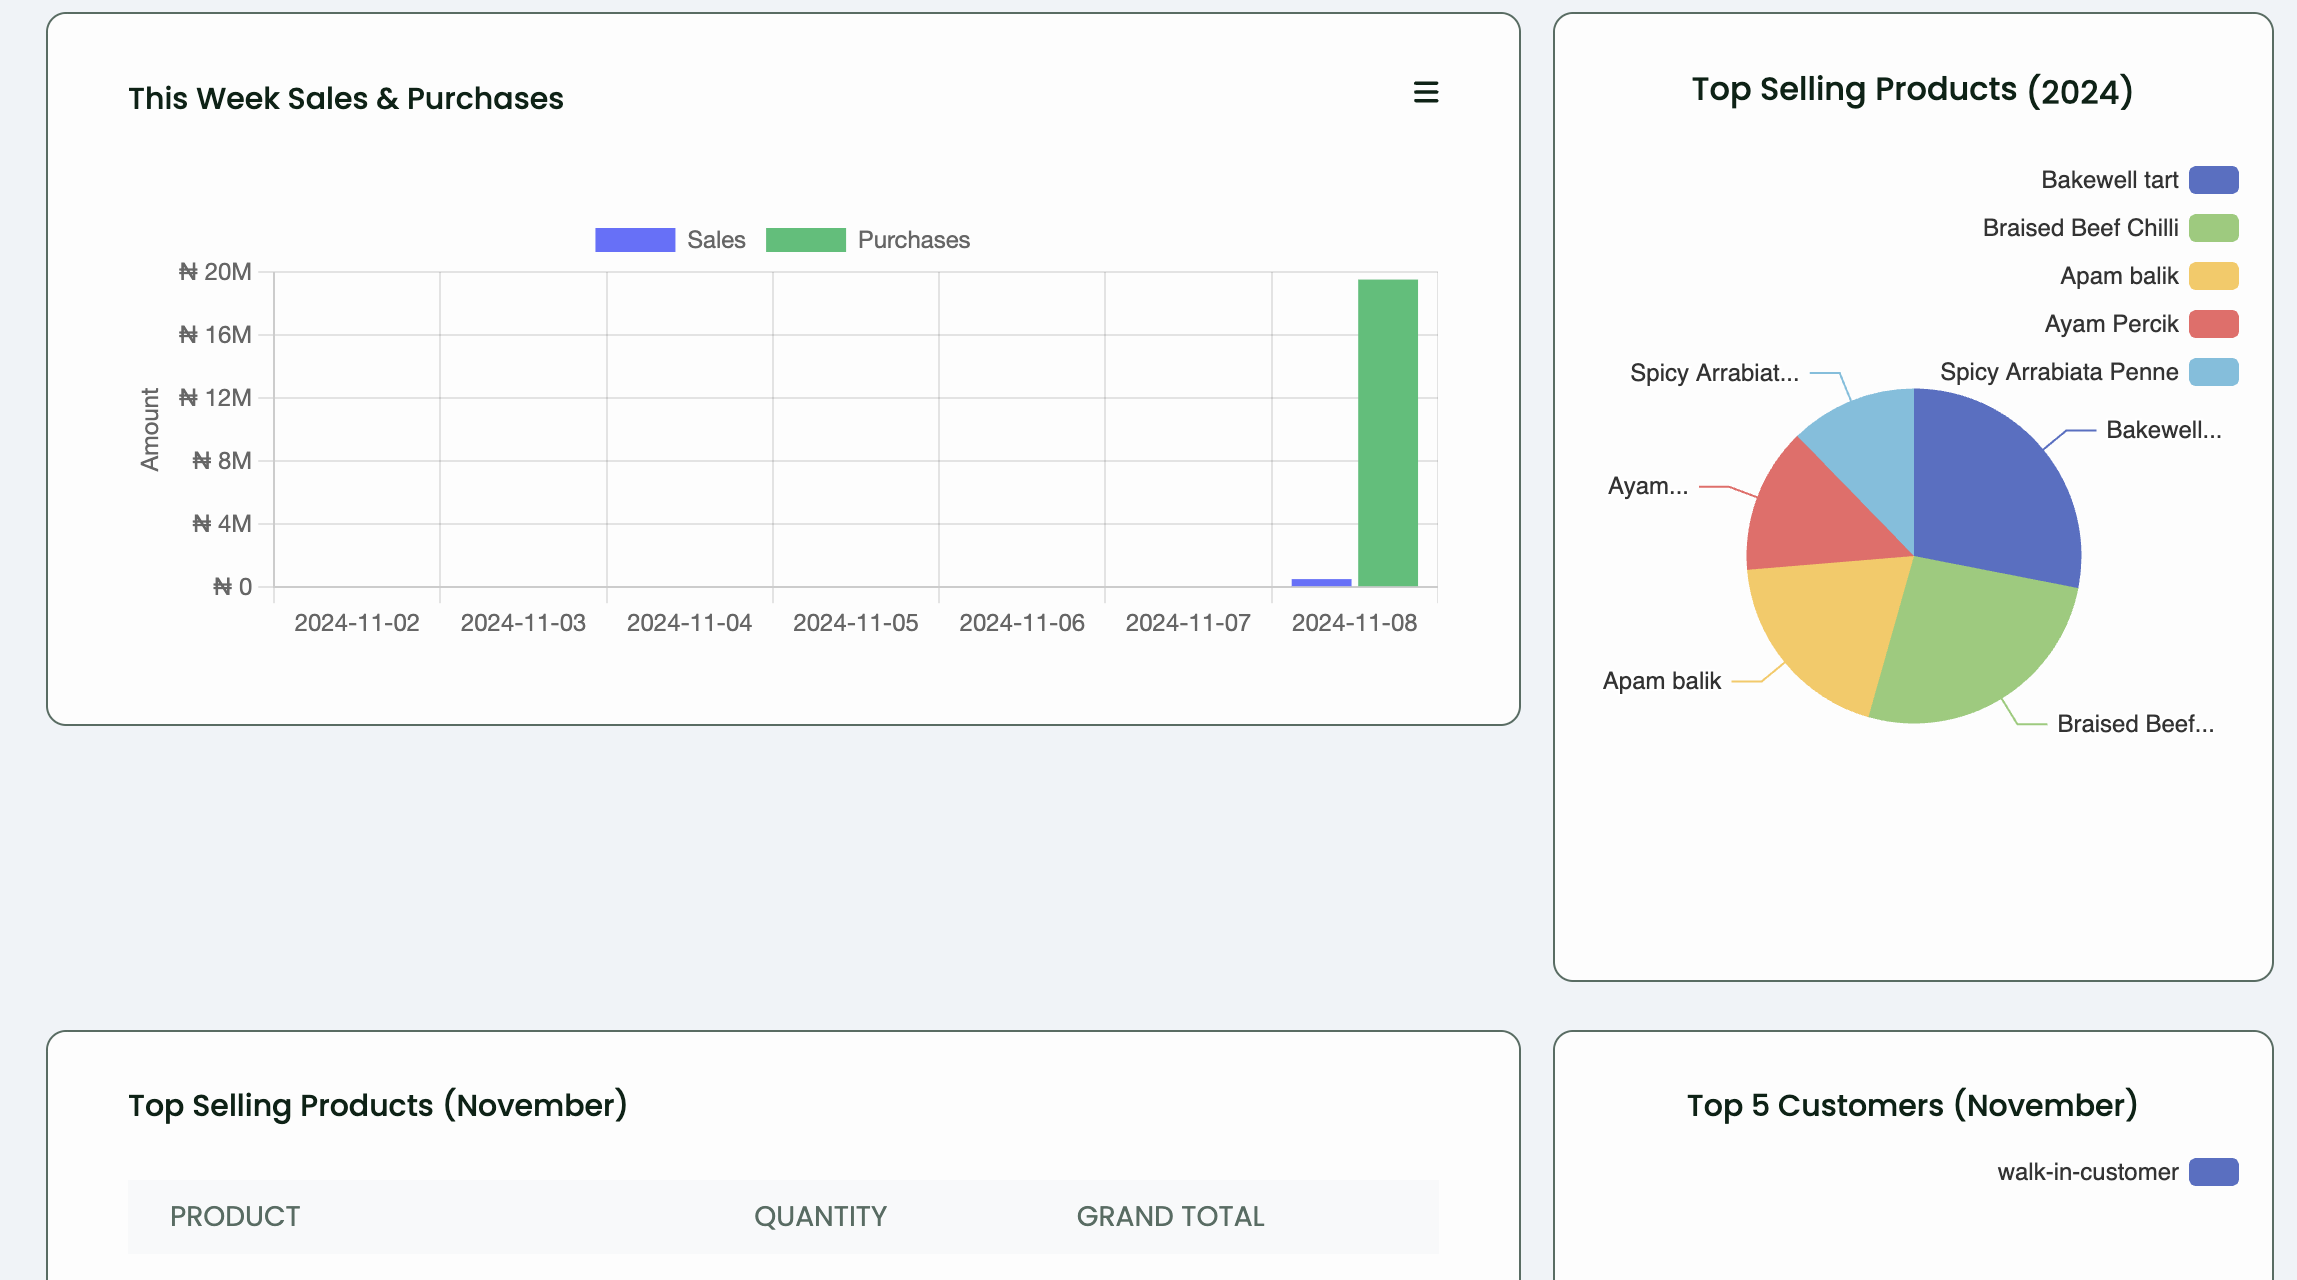Click the Apam balik legend marker
This screenshot has width=2297, height=1280.
tap(2213, 275)
